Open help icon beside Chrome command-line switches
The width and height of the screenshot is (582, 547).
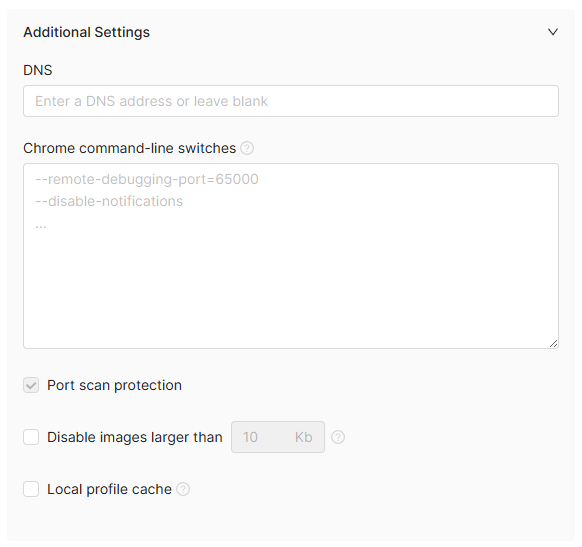point(247,148)
